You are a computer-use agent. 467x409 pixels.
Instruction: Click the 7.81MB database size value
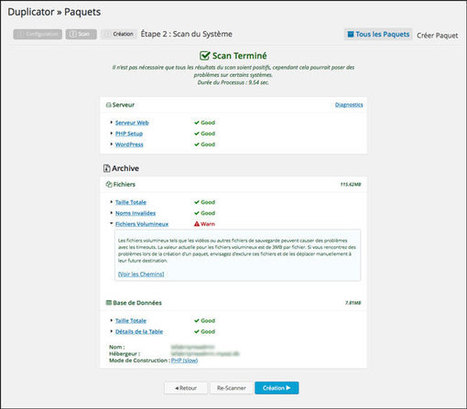point(353,303)
